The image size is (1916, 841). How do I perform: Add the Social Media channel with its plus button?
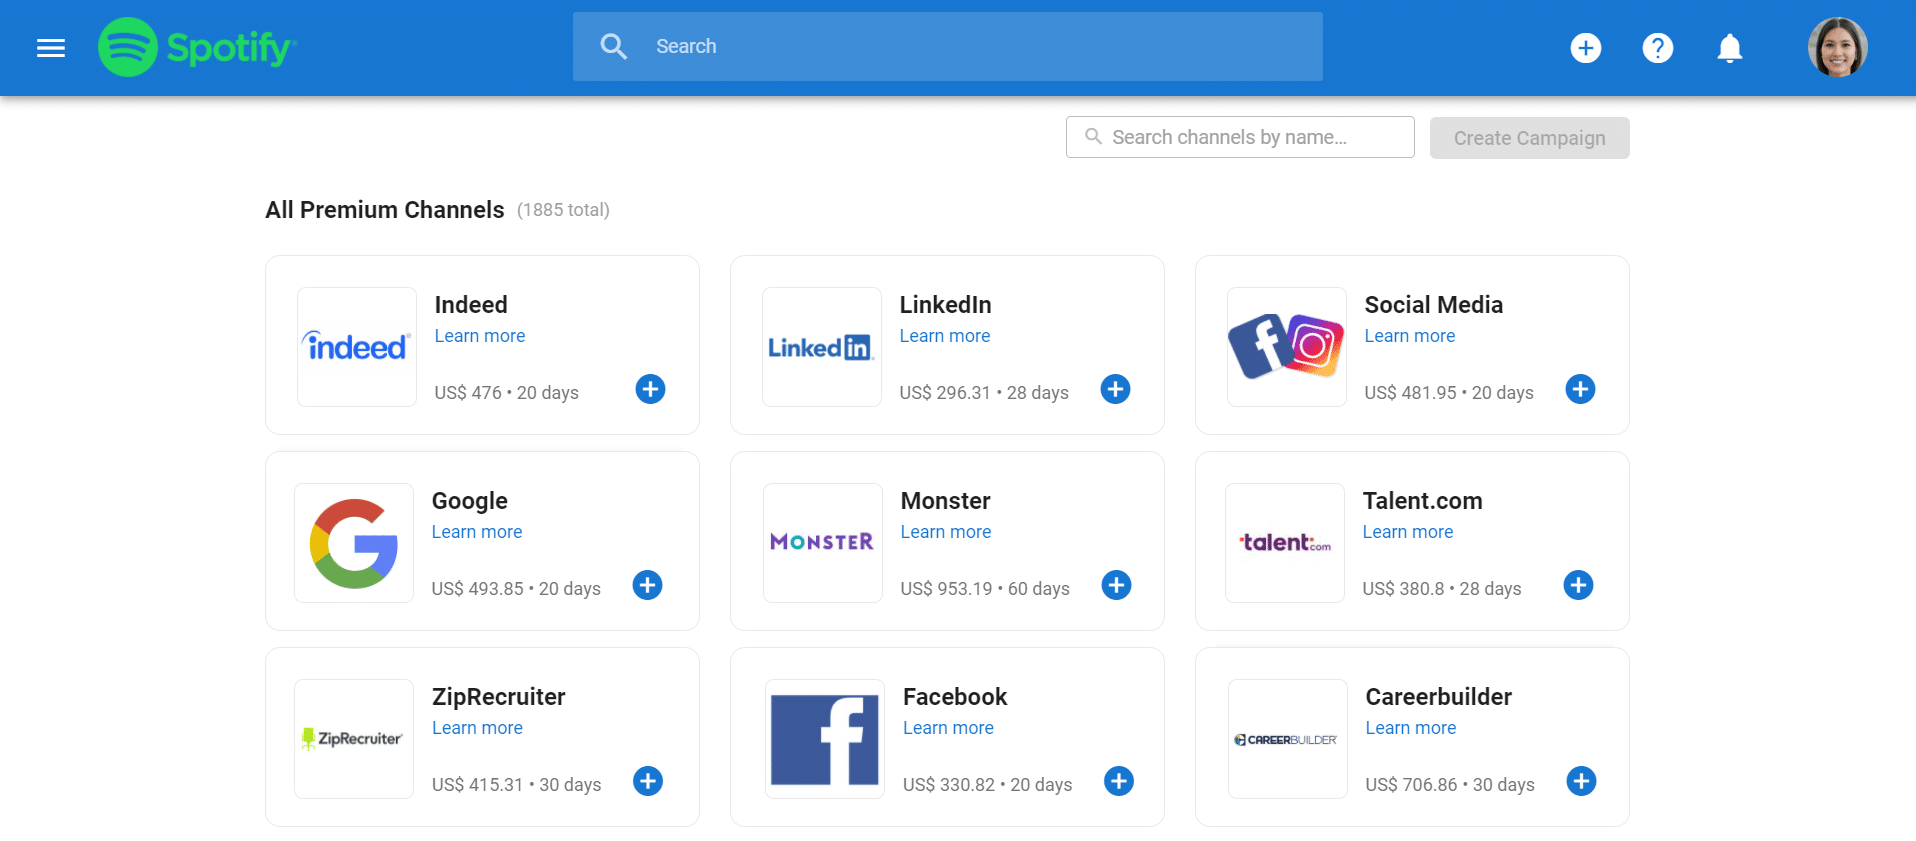[x=1581, y=389]
